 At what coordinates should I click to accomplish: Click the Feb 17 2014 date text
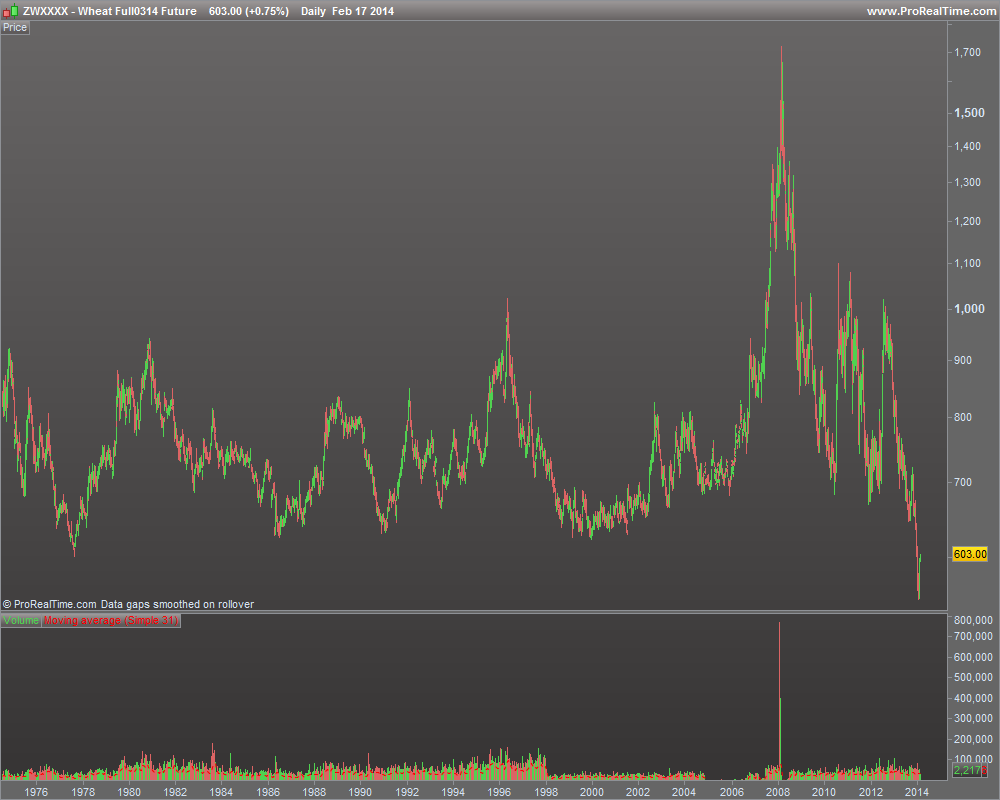363,11
